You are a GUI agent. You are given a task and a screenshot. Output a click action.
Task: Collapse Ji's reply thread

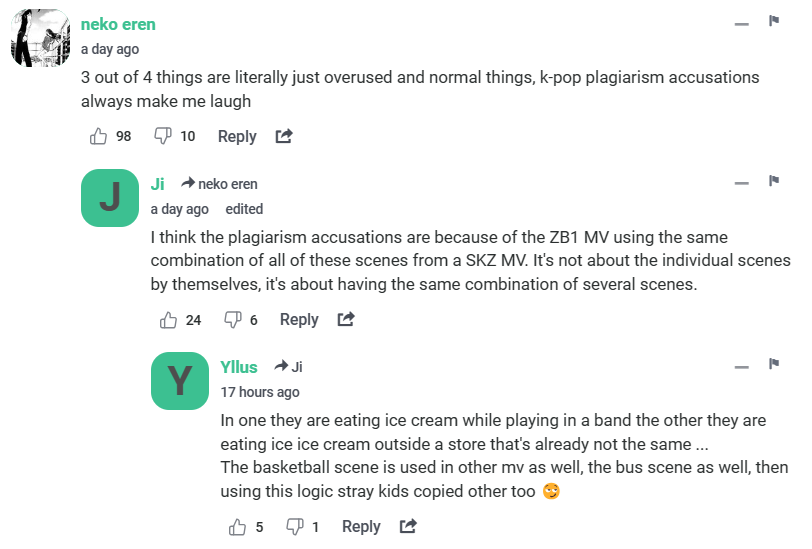pyautogui.click(x=741, y=184)
